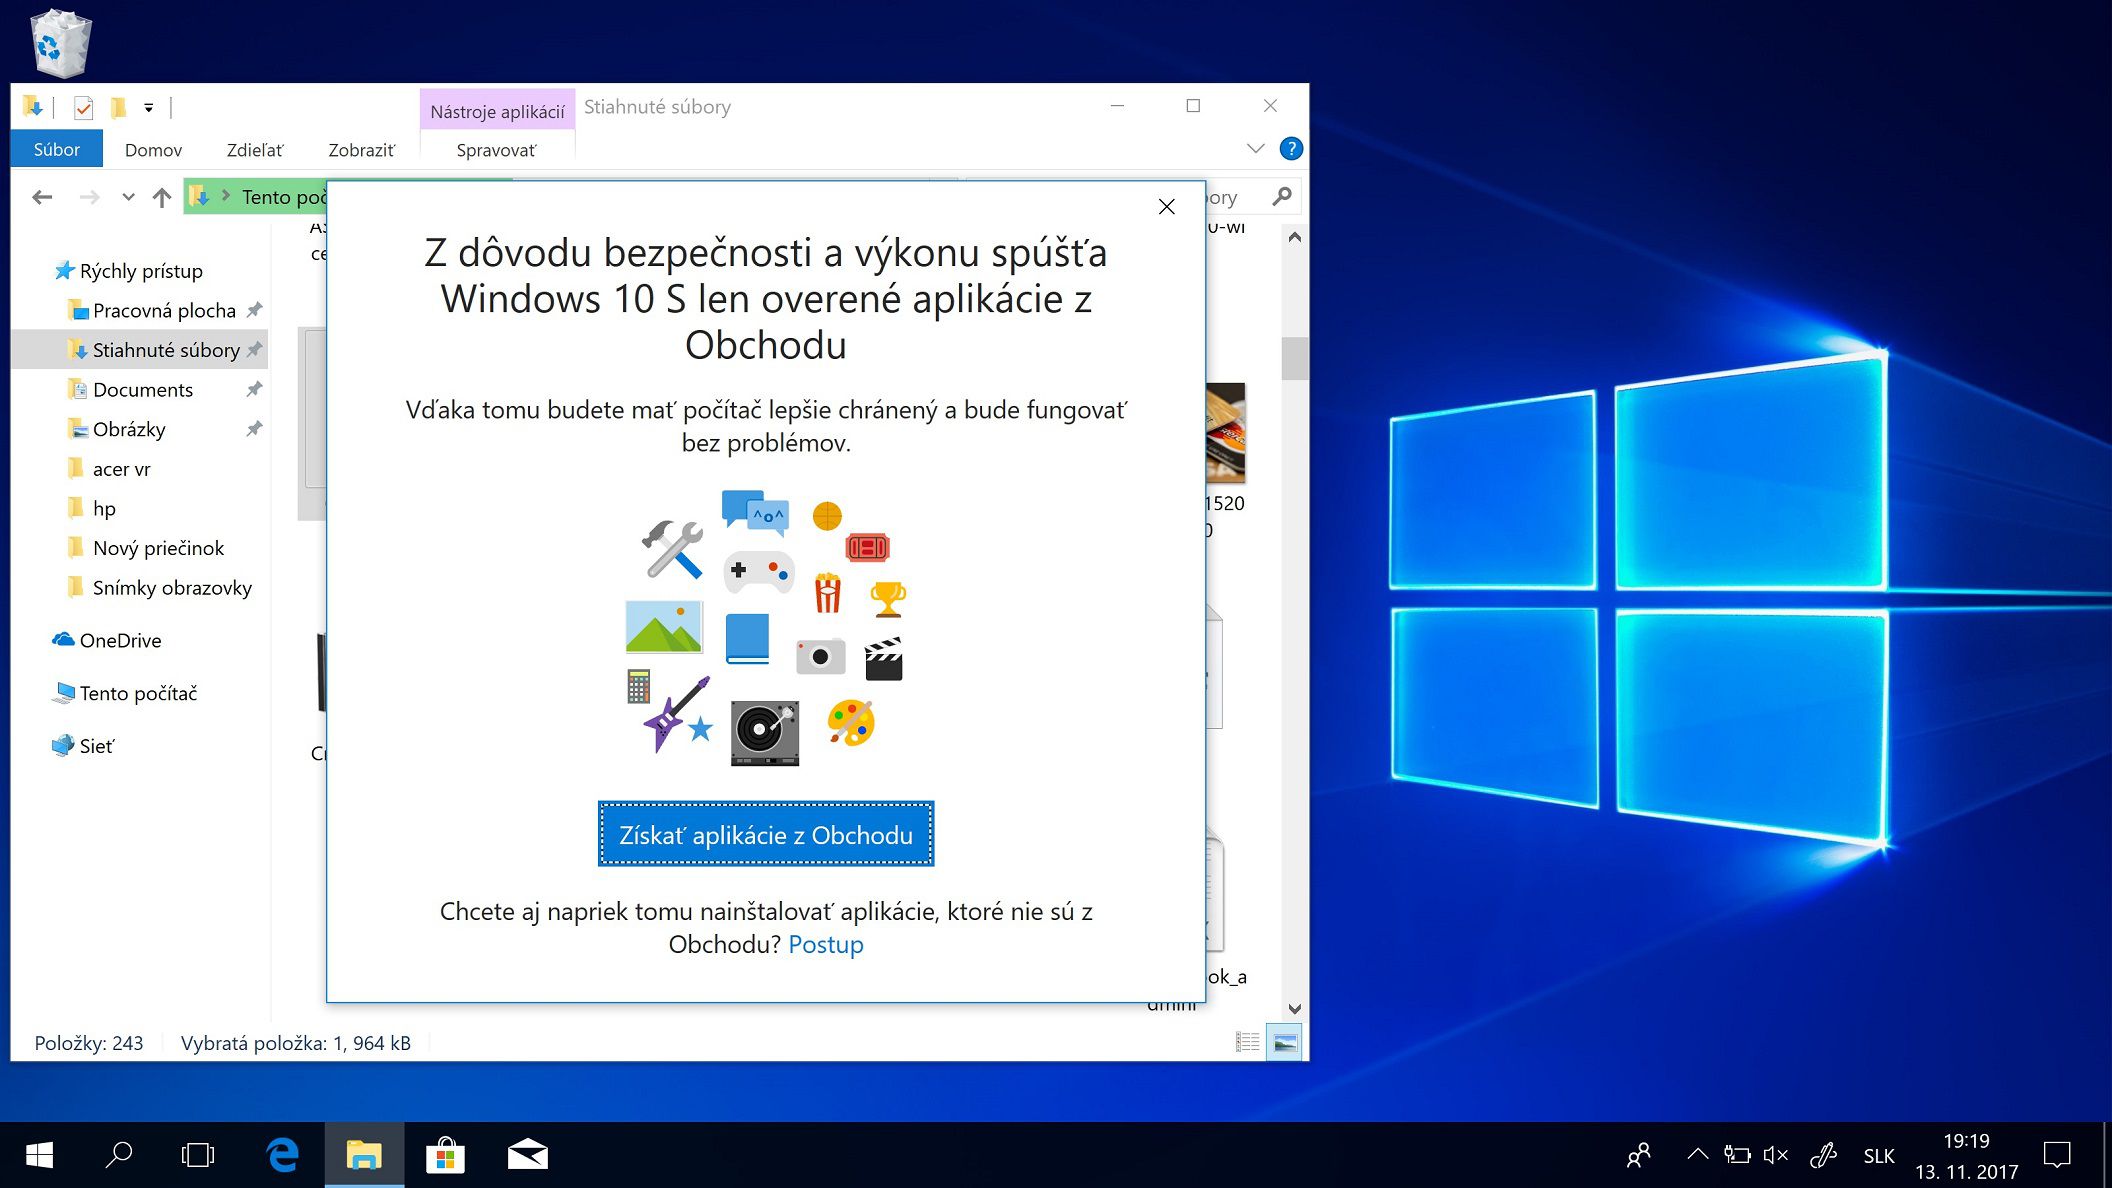
Task: Go up one folder level
Action: pos(161,197)
